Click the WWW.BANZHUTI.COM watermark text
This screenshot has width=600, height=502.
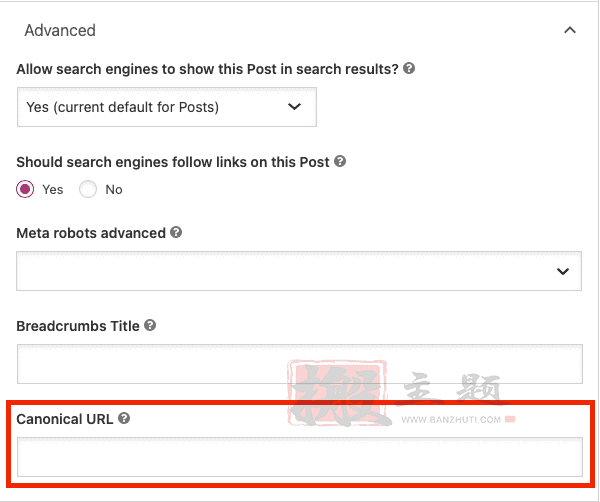[x=451, y=420]
